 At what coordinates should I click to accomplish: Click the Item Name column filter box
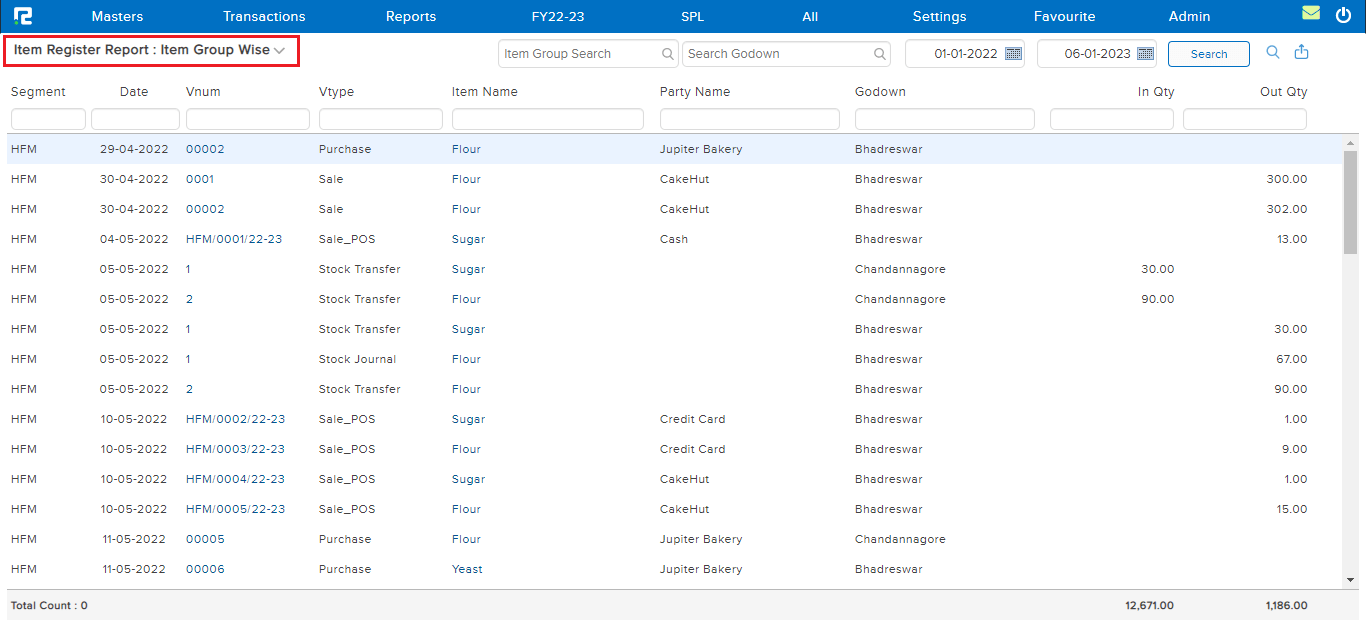(547, 119)
